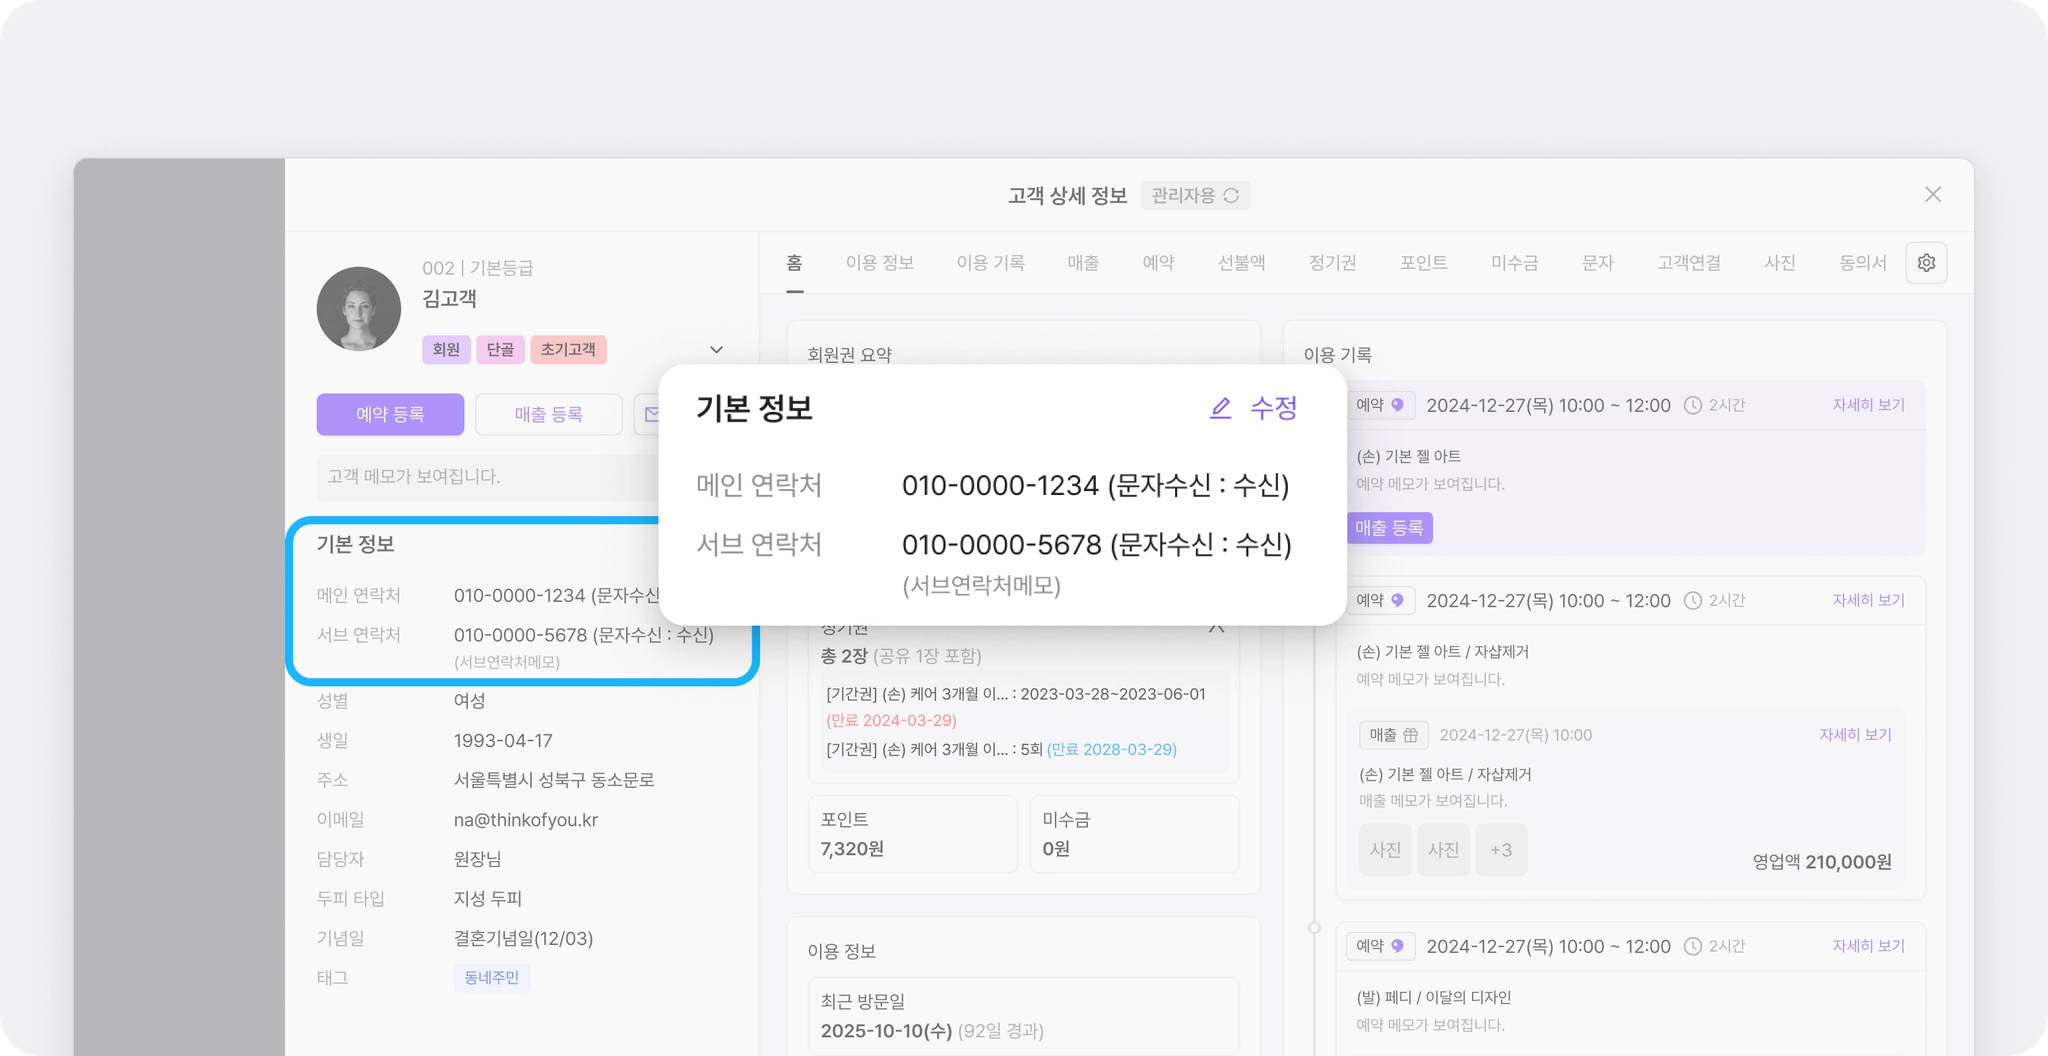Click the 단골 tag
This screenshot has height=1056, width=2048.
coord(500,350)
